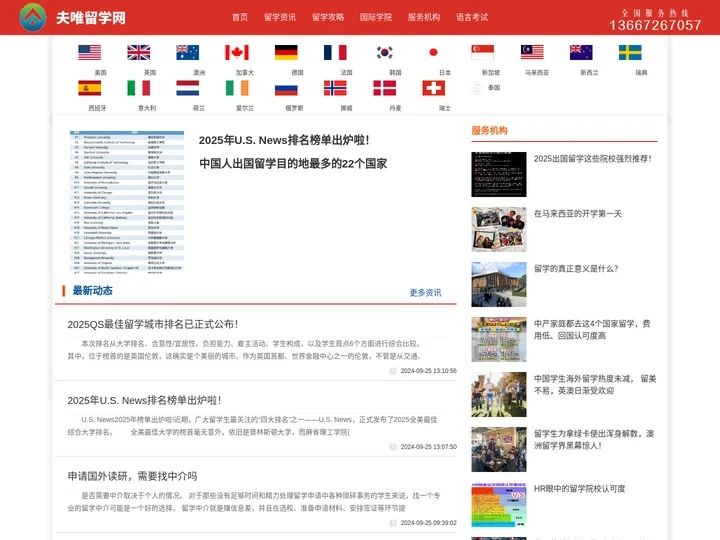Screen dimensions: 720x540
Task: Click timestamp 2024-09-25 13:10:56
Action: (x=428, y=371)
